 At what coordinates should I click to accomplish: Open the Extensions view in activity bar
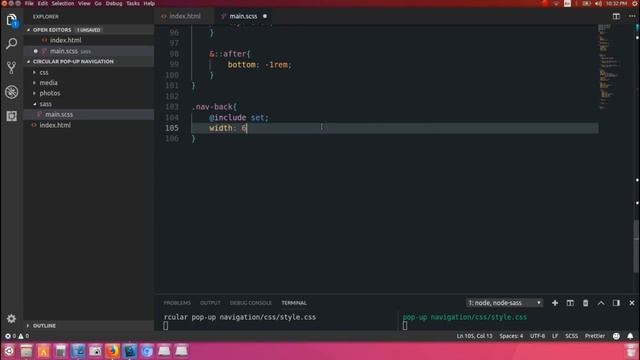click(11, 116)
